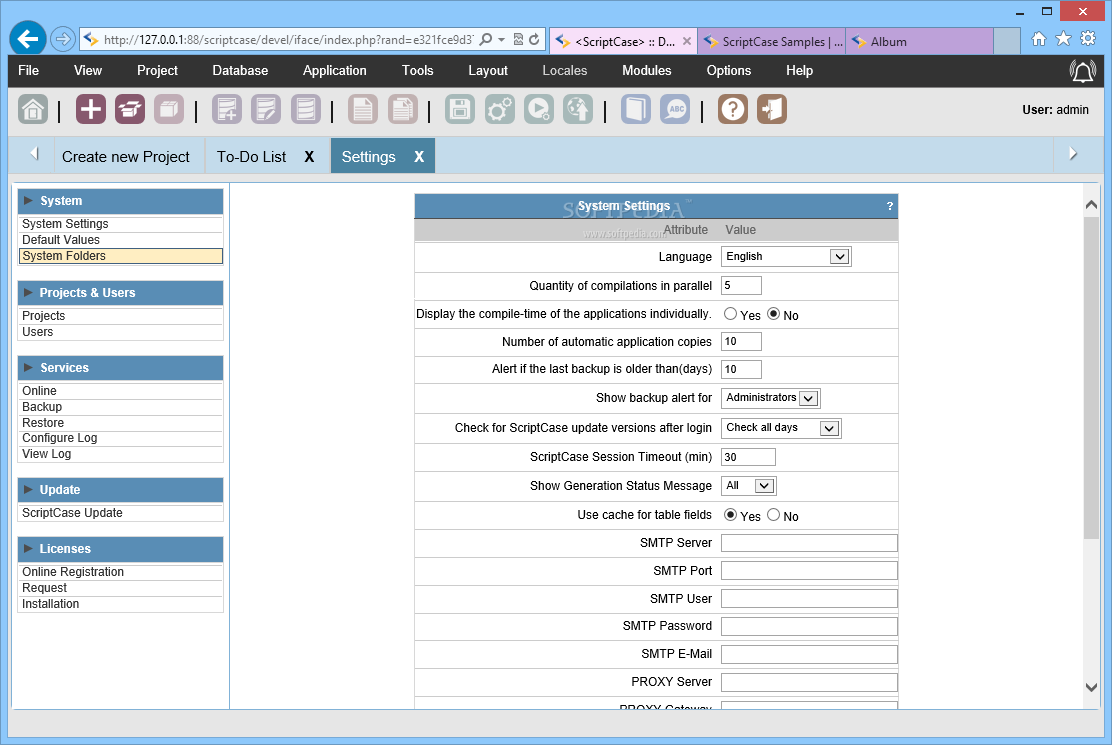Click the New Project plus icon
The width and height of the screenshot is (1112, 745).
point(91,110)
